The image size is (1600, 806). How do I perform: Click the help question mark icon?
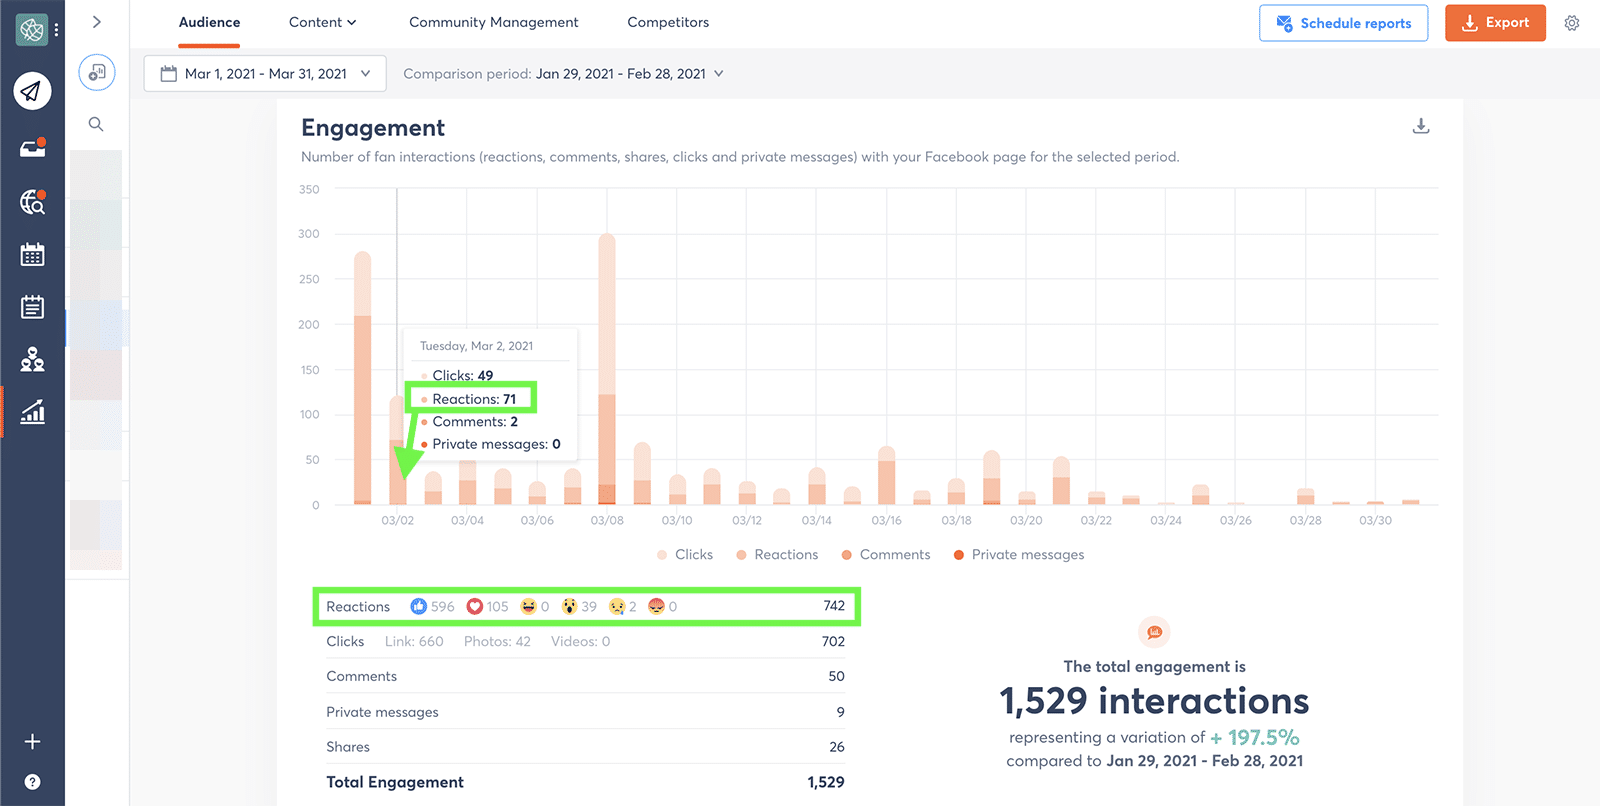click(32, 782)
